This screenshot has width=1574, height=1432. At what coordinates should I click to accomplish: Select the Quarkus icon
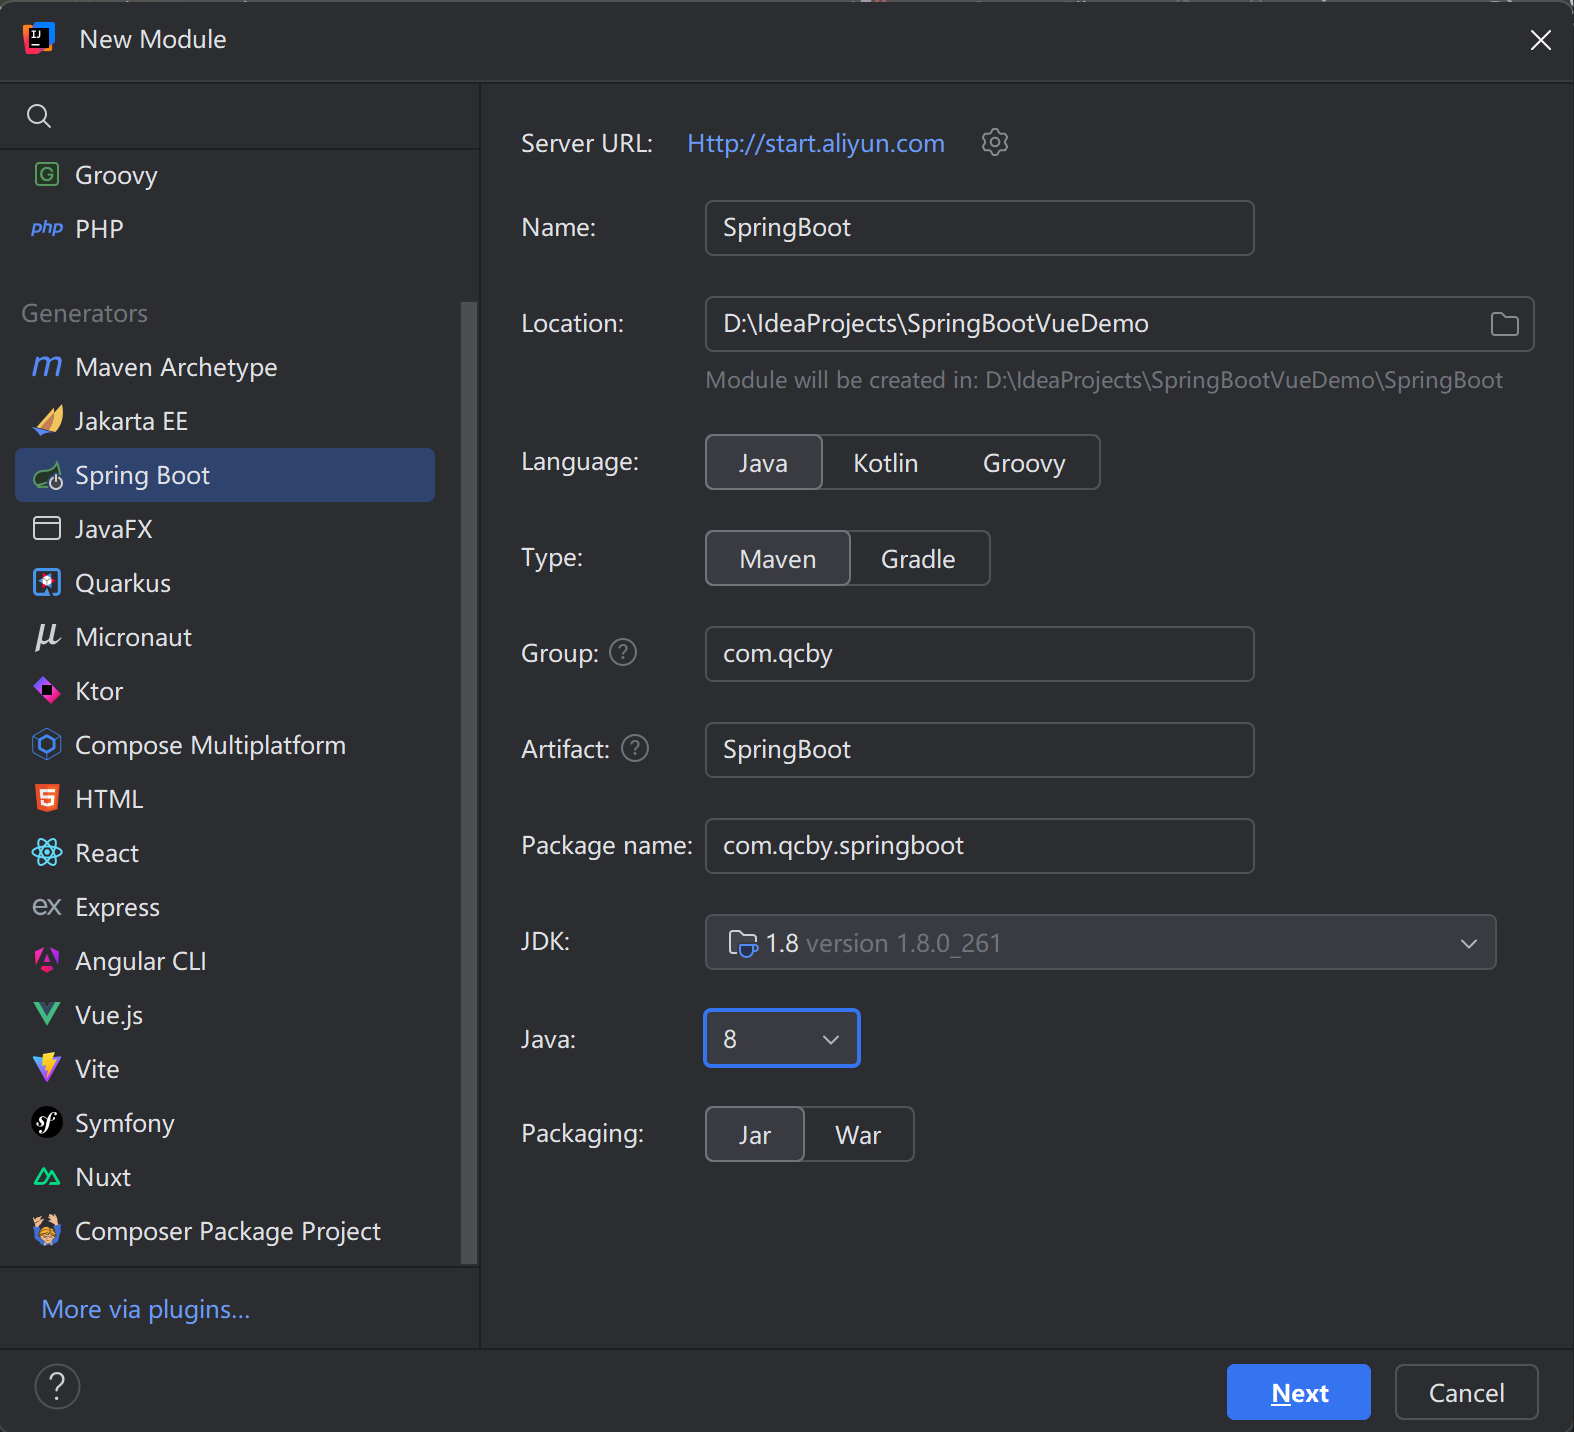tap(47, 583)
